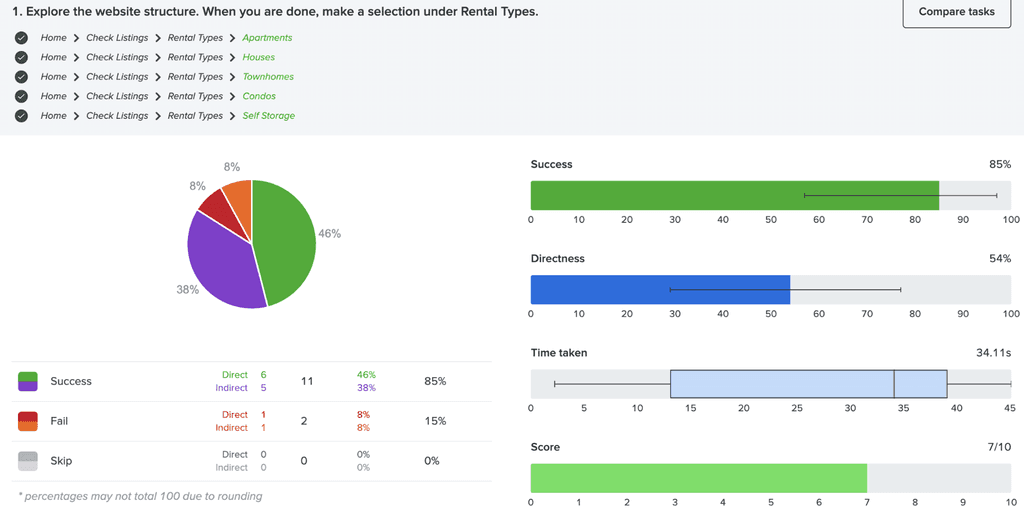Select the Apartments destination link

click(267, 38)
